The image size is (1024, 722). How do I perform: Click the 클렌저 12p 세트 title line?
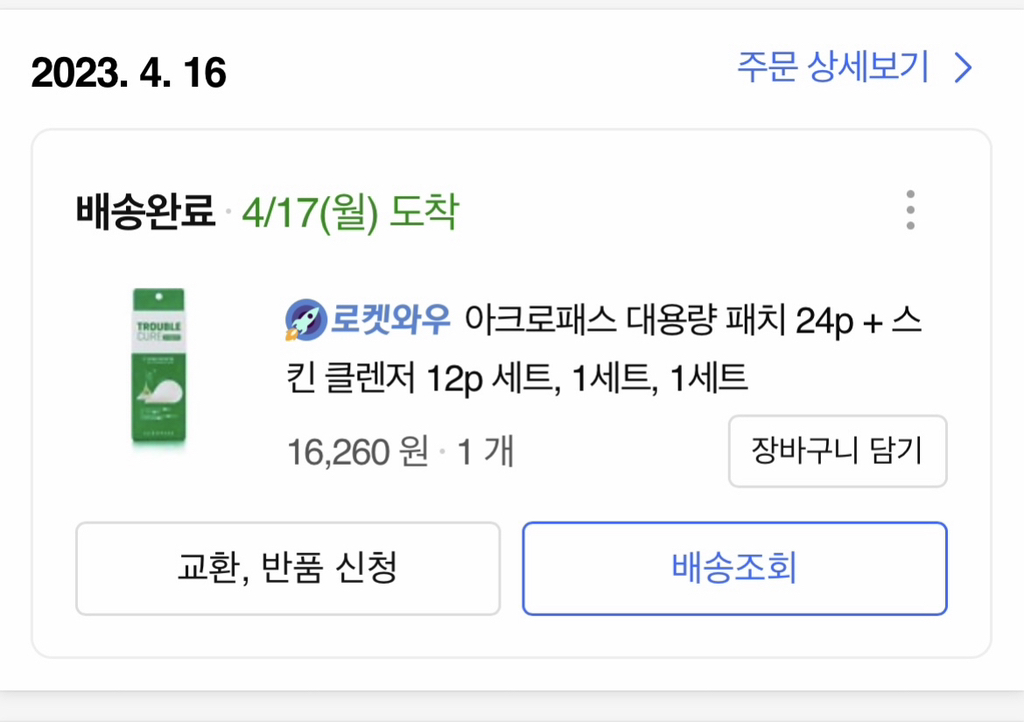[418, 379]
